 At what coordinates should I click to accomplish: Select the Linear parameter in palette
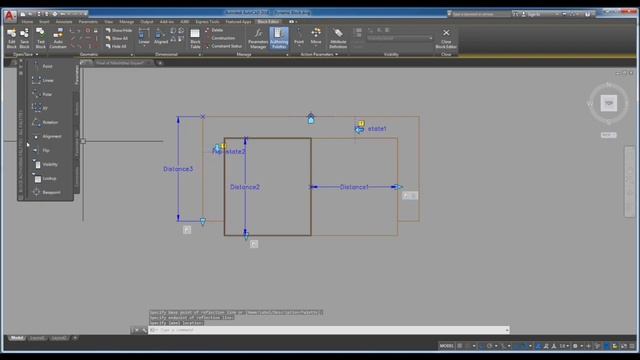click(x=43, y=80)
